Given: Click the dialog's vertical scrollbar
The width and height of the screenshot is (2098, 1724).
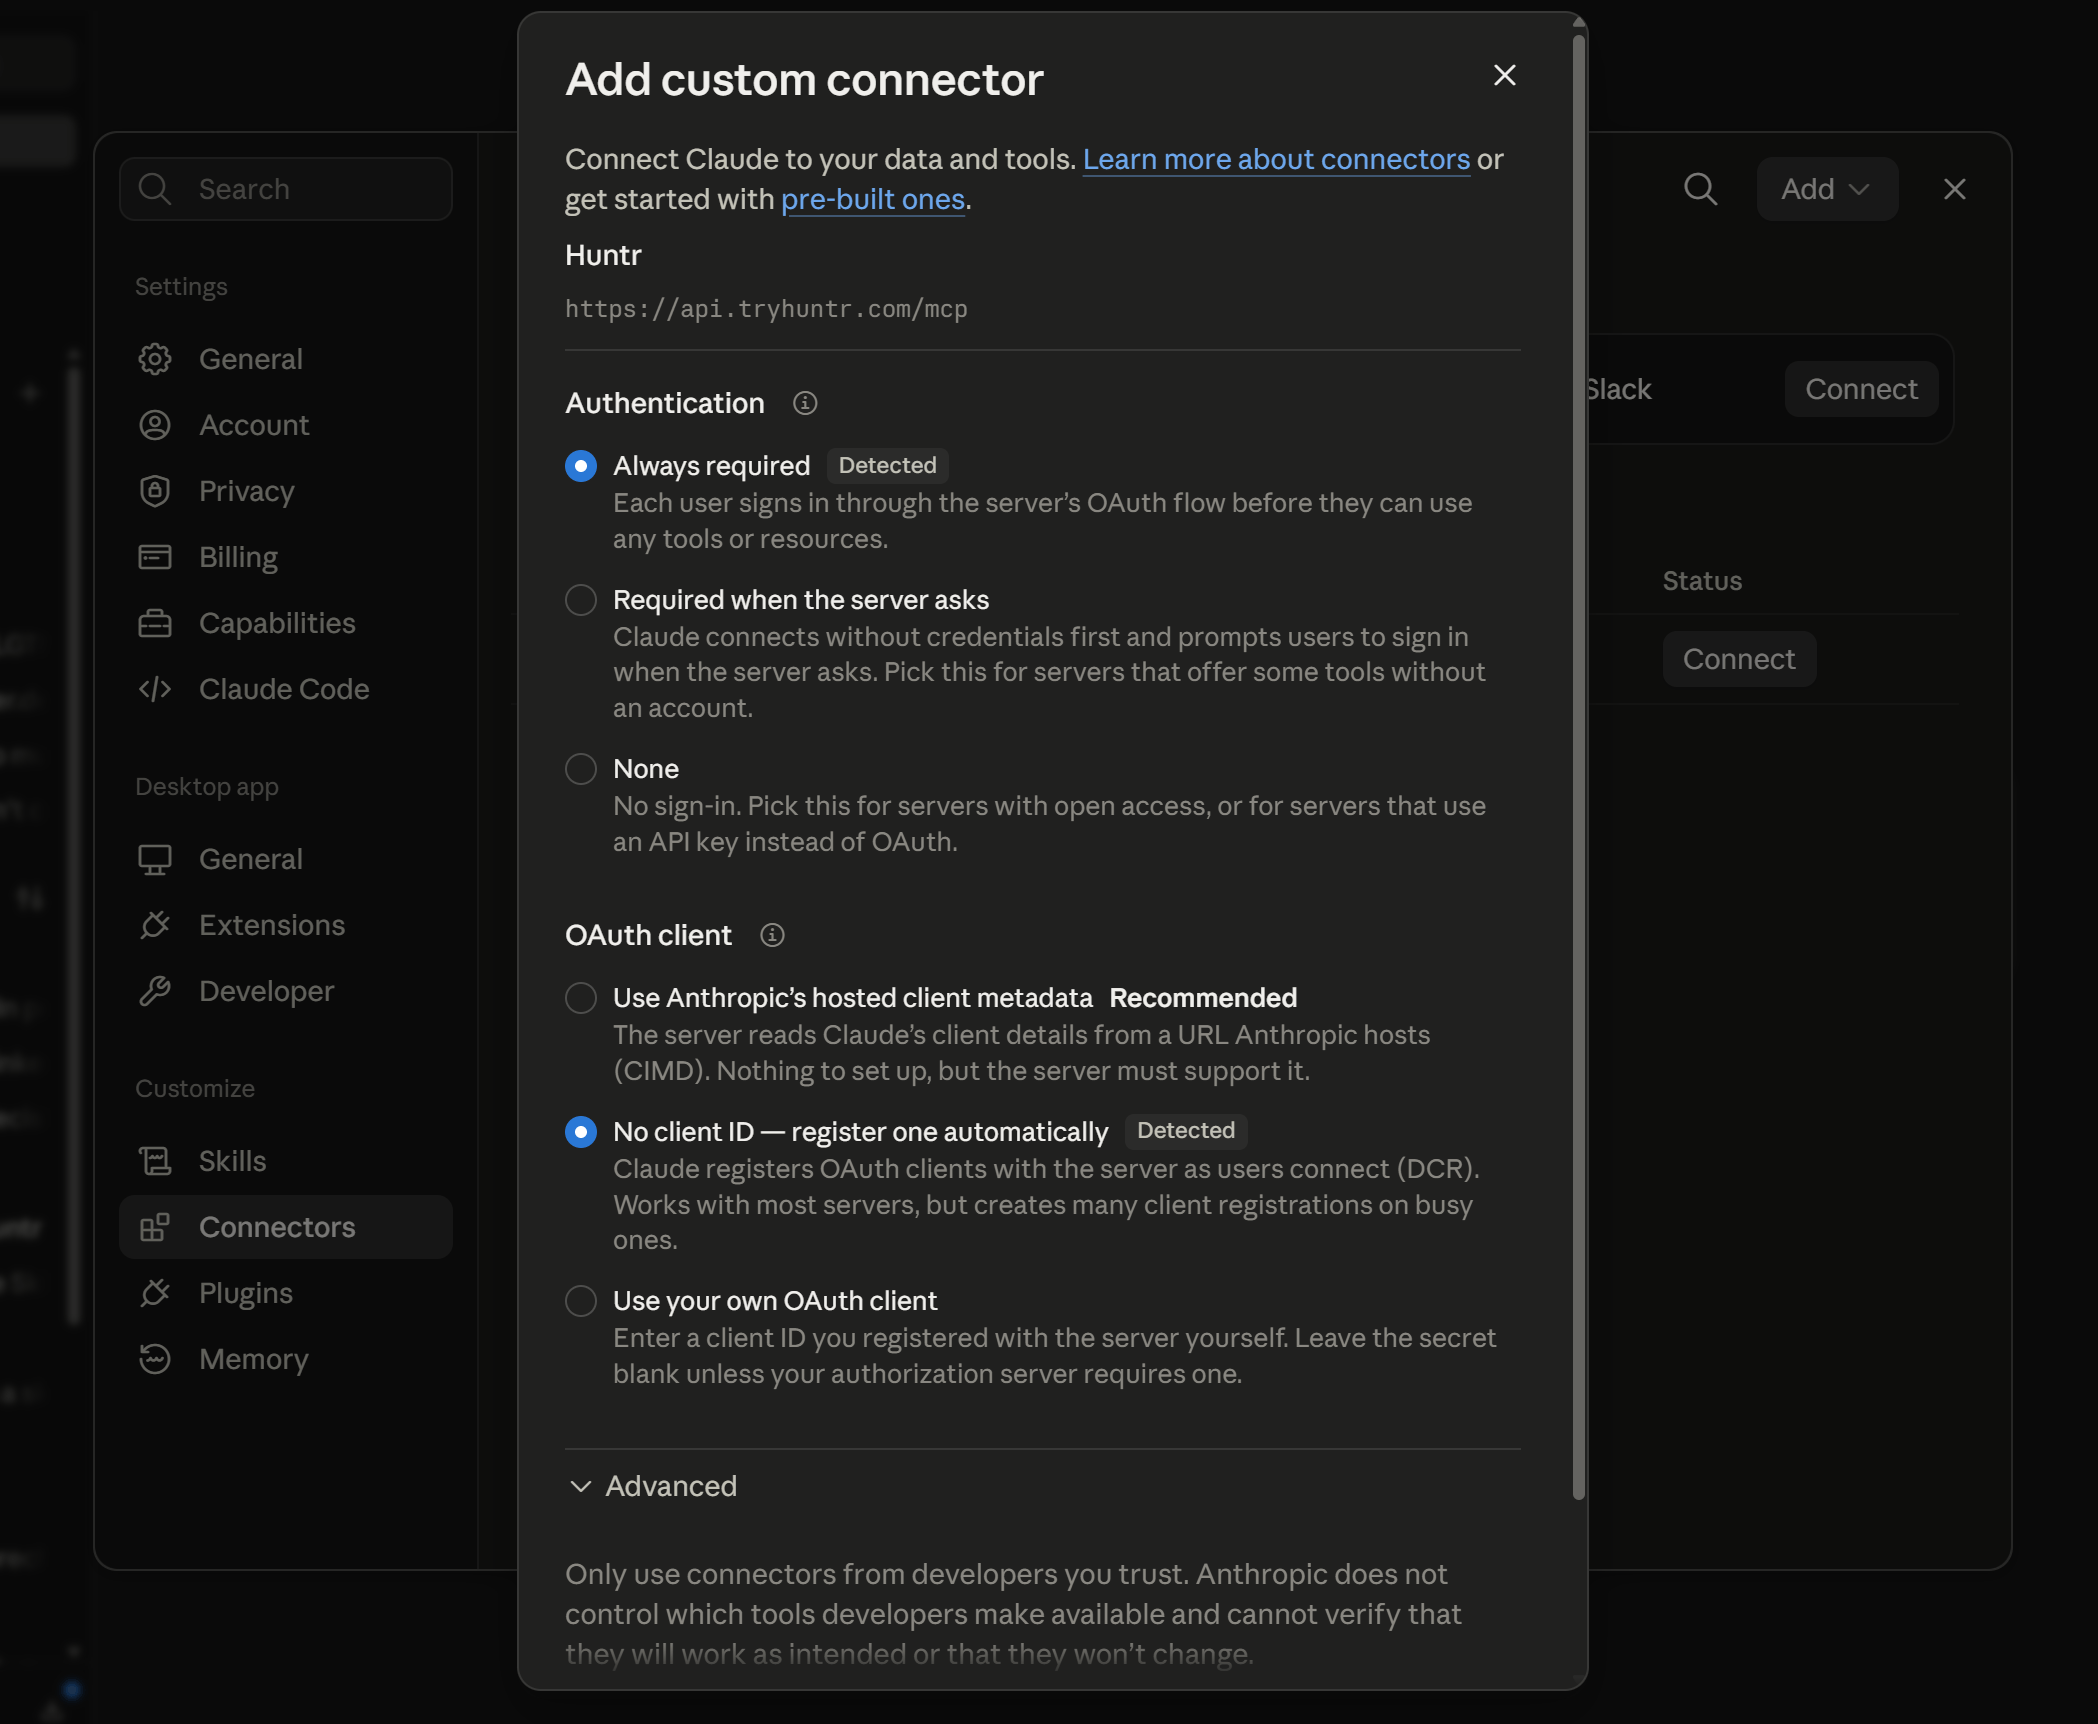Looking at the screenshot, I should 1579,767.
